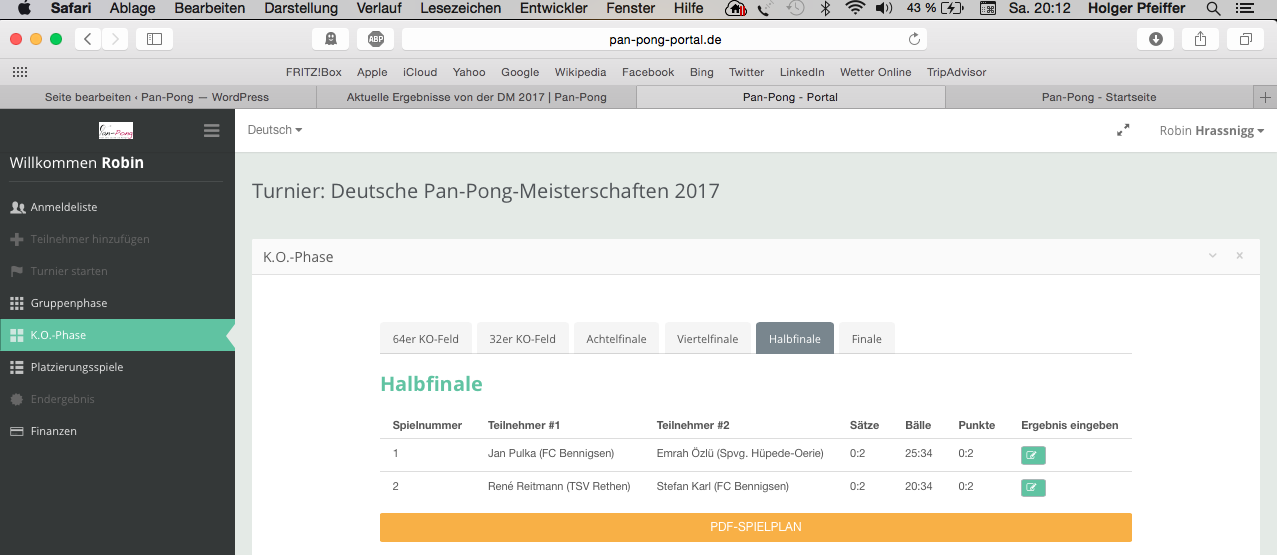Collapse the K.O.-Phase panel chevron
The image size is (1277, 555).
[1213, 256]
